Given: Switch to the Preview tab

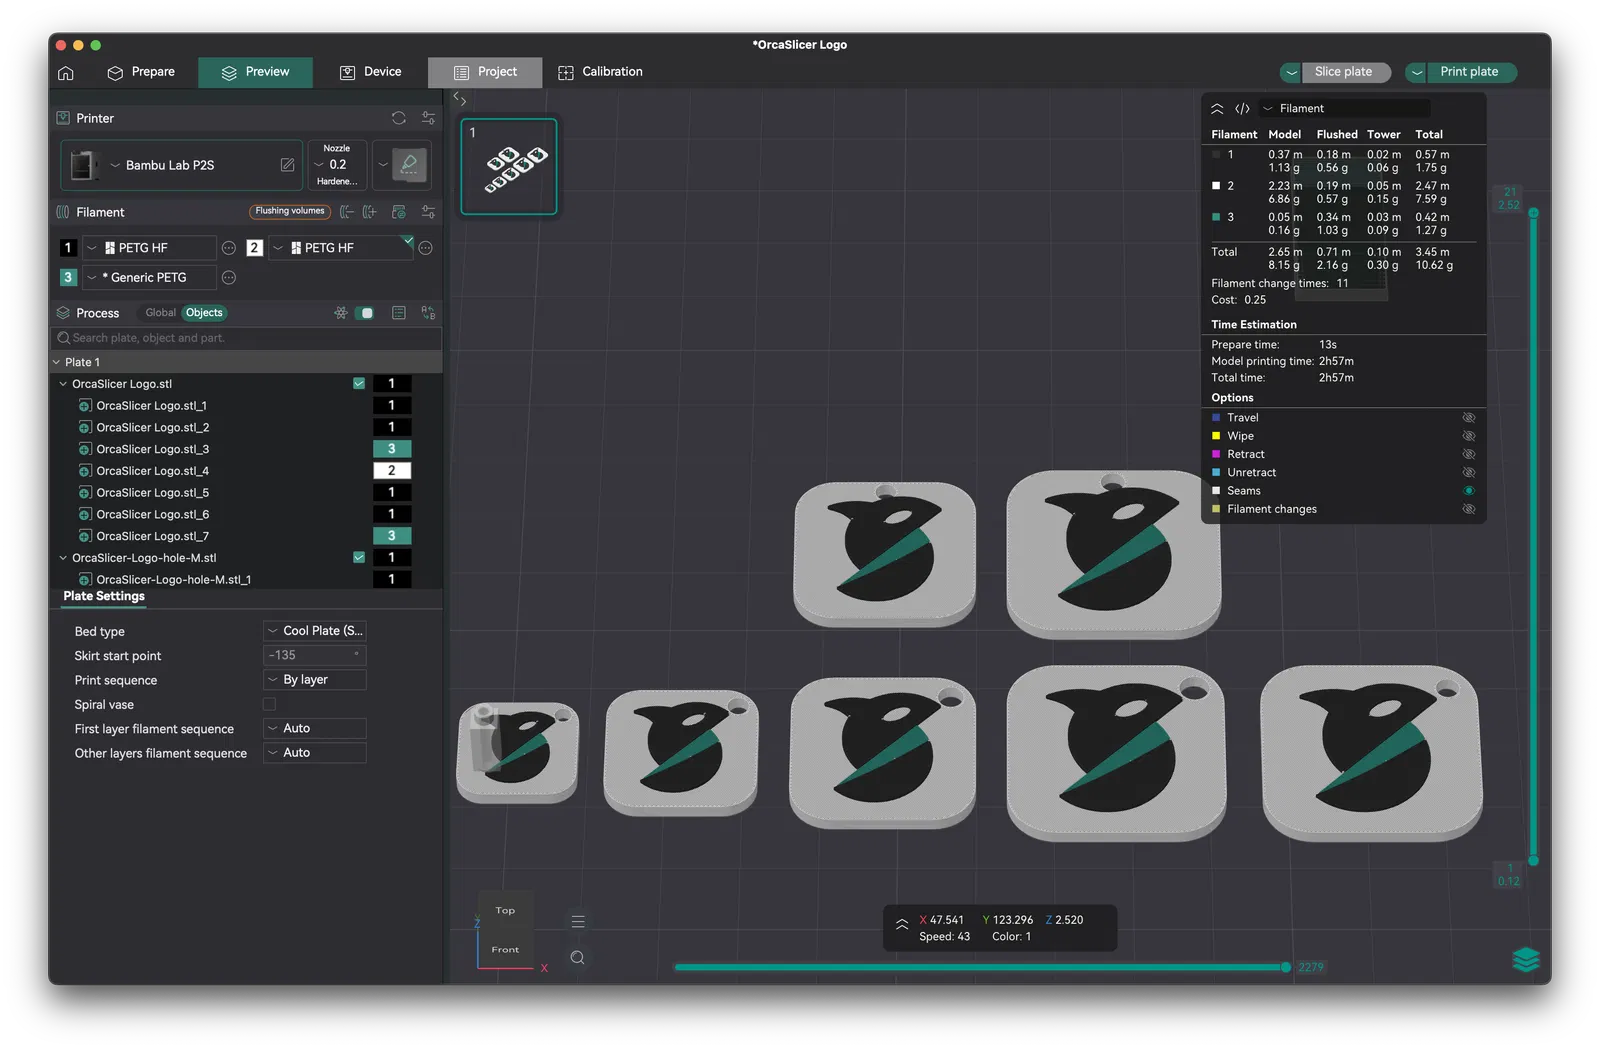Looking at the screenshot, I should pyautogui.click(x=255, y=72).
